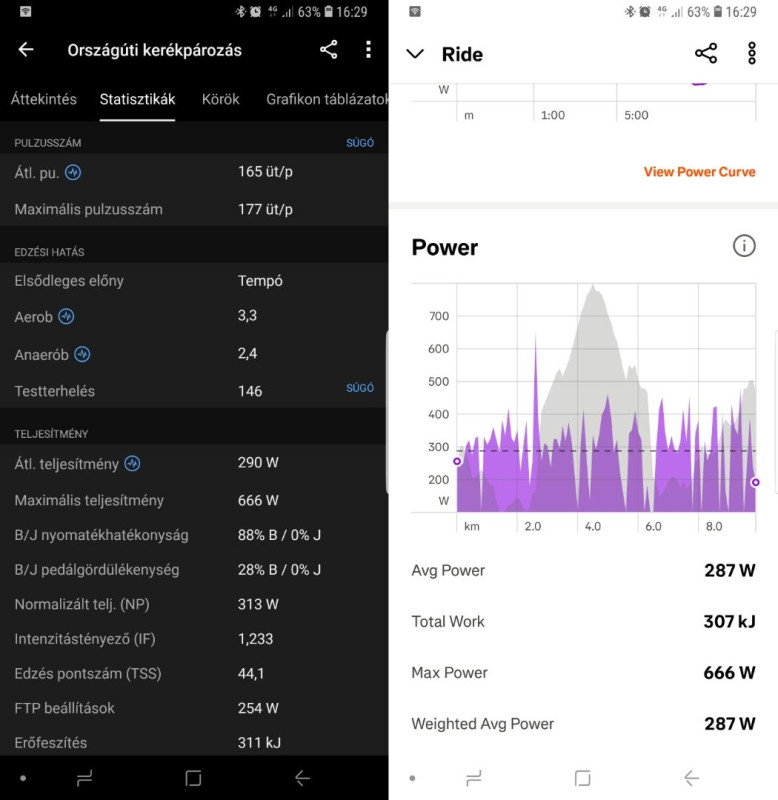Viewport: 778px width, 800px height.
Task: Tap the Recents button in left navigation bar
Action: click(84, 778)
